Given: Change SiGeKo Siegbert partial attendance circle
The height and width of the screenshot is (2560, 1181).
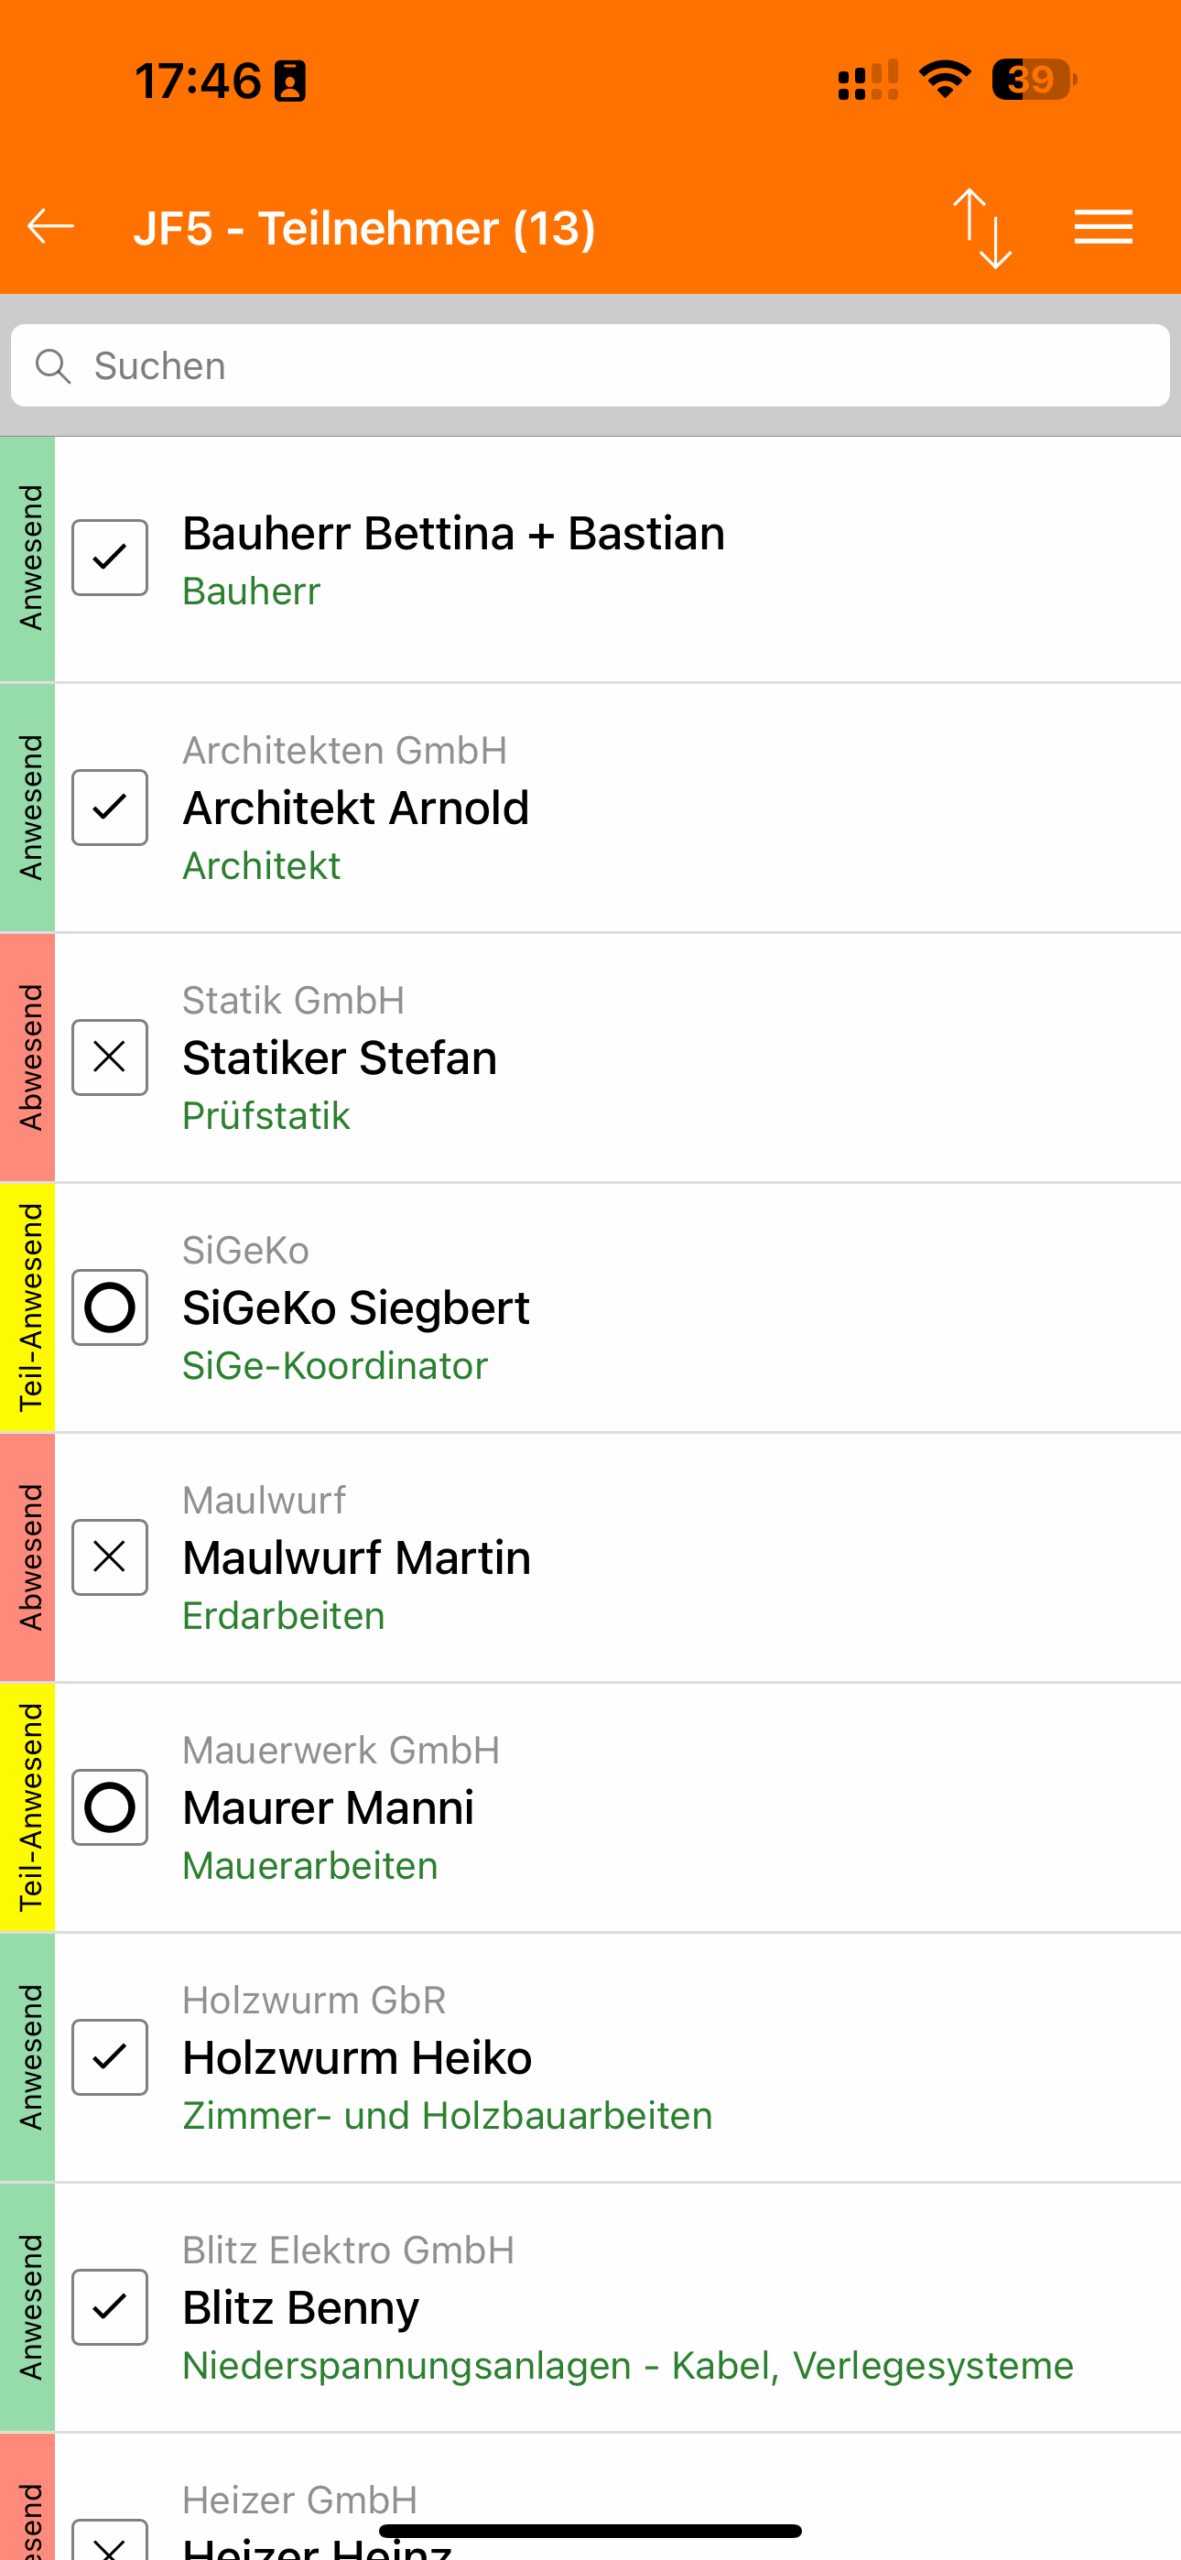Looking at the screenshot, I should click(x=110, y=1307).
